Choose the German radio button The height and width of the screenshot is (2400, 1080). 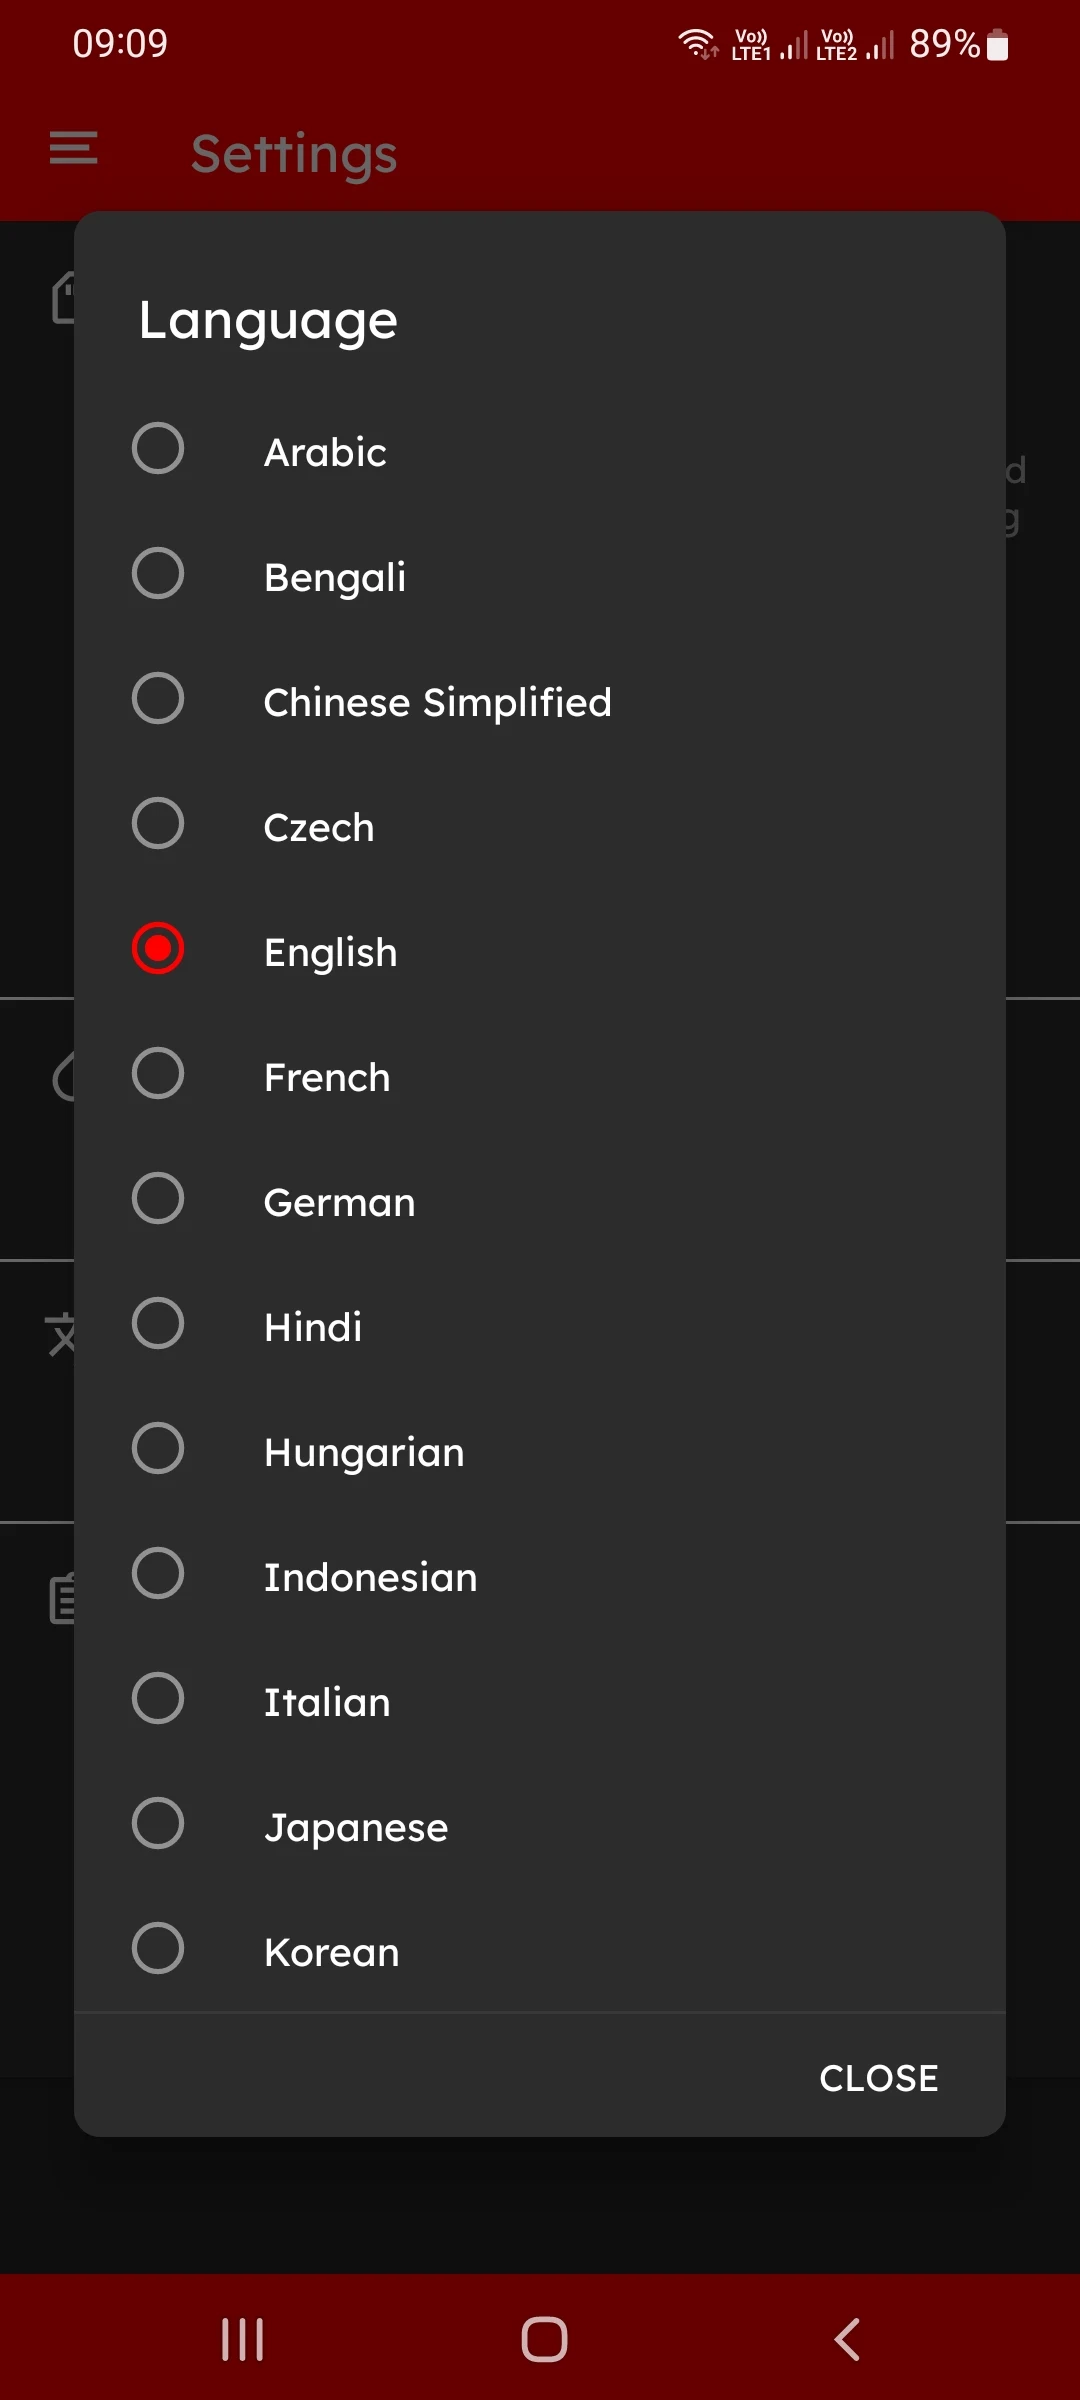[x=158, y=1198]
